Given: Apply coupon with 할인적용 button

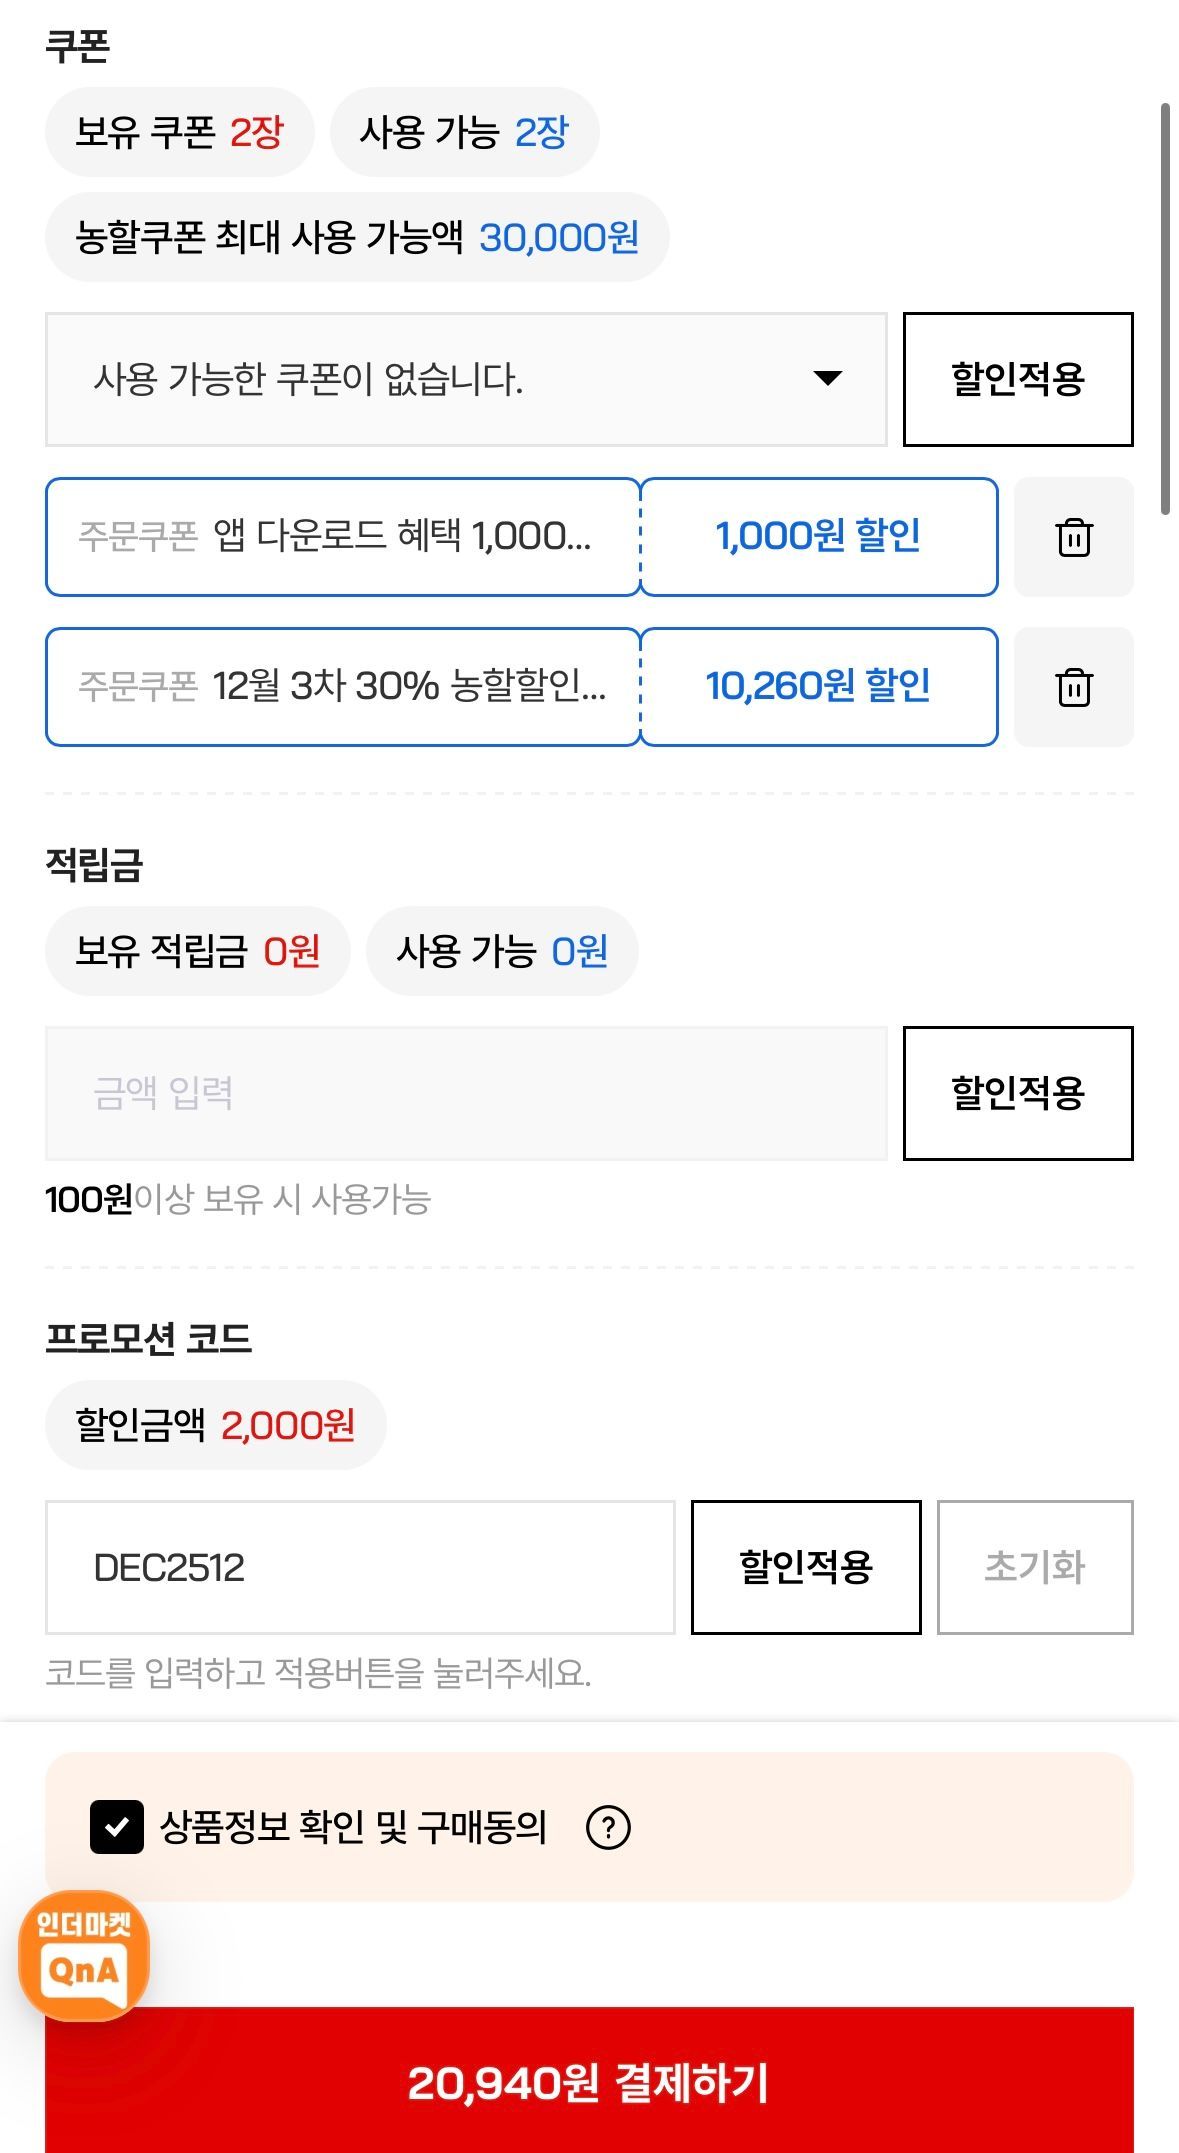Looking at the screenshot, I should coord(1017,379).
